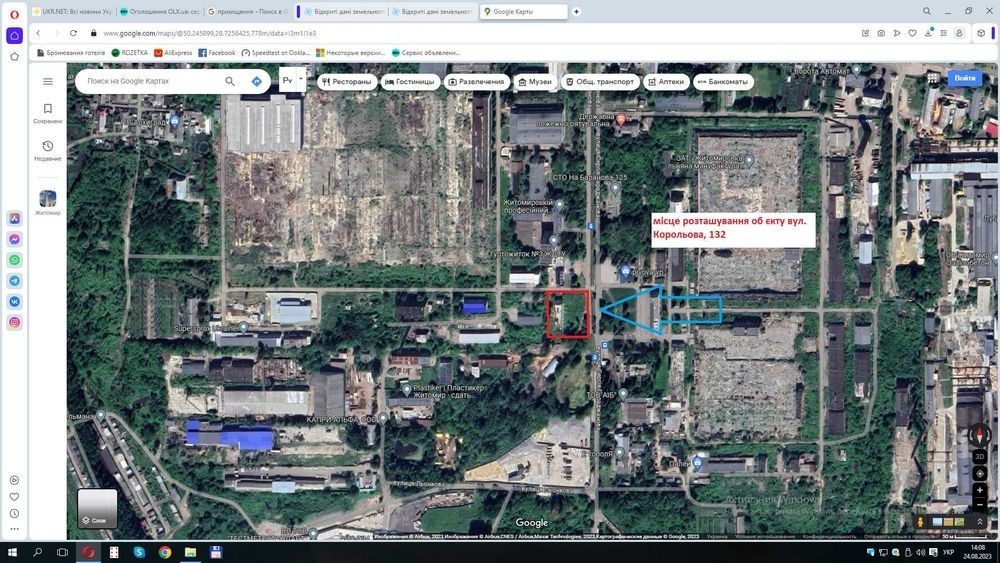Open the Google Maps hamburger menu
1000x563 pixels.
48,82
